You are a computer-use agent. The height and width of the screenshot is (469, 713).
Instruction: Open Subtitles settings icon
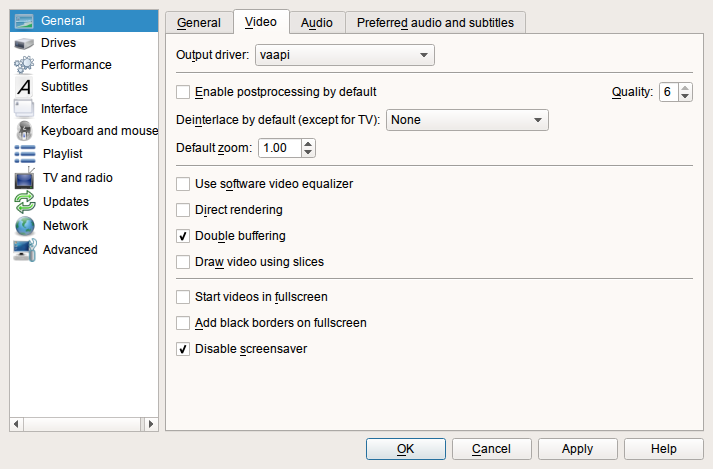point(24,86)
